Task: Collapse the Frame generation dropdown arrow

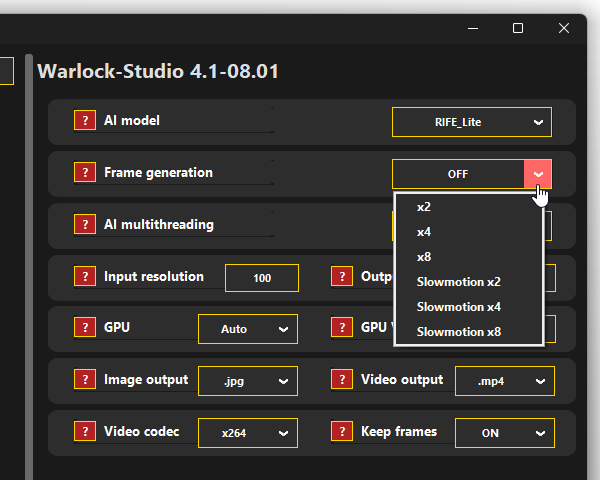Action: (x=538, y=174)
